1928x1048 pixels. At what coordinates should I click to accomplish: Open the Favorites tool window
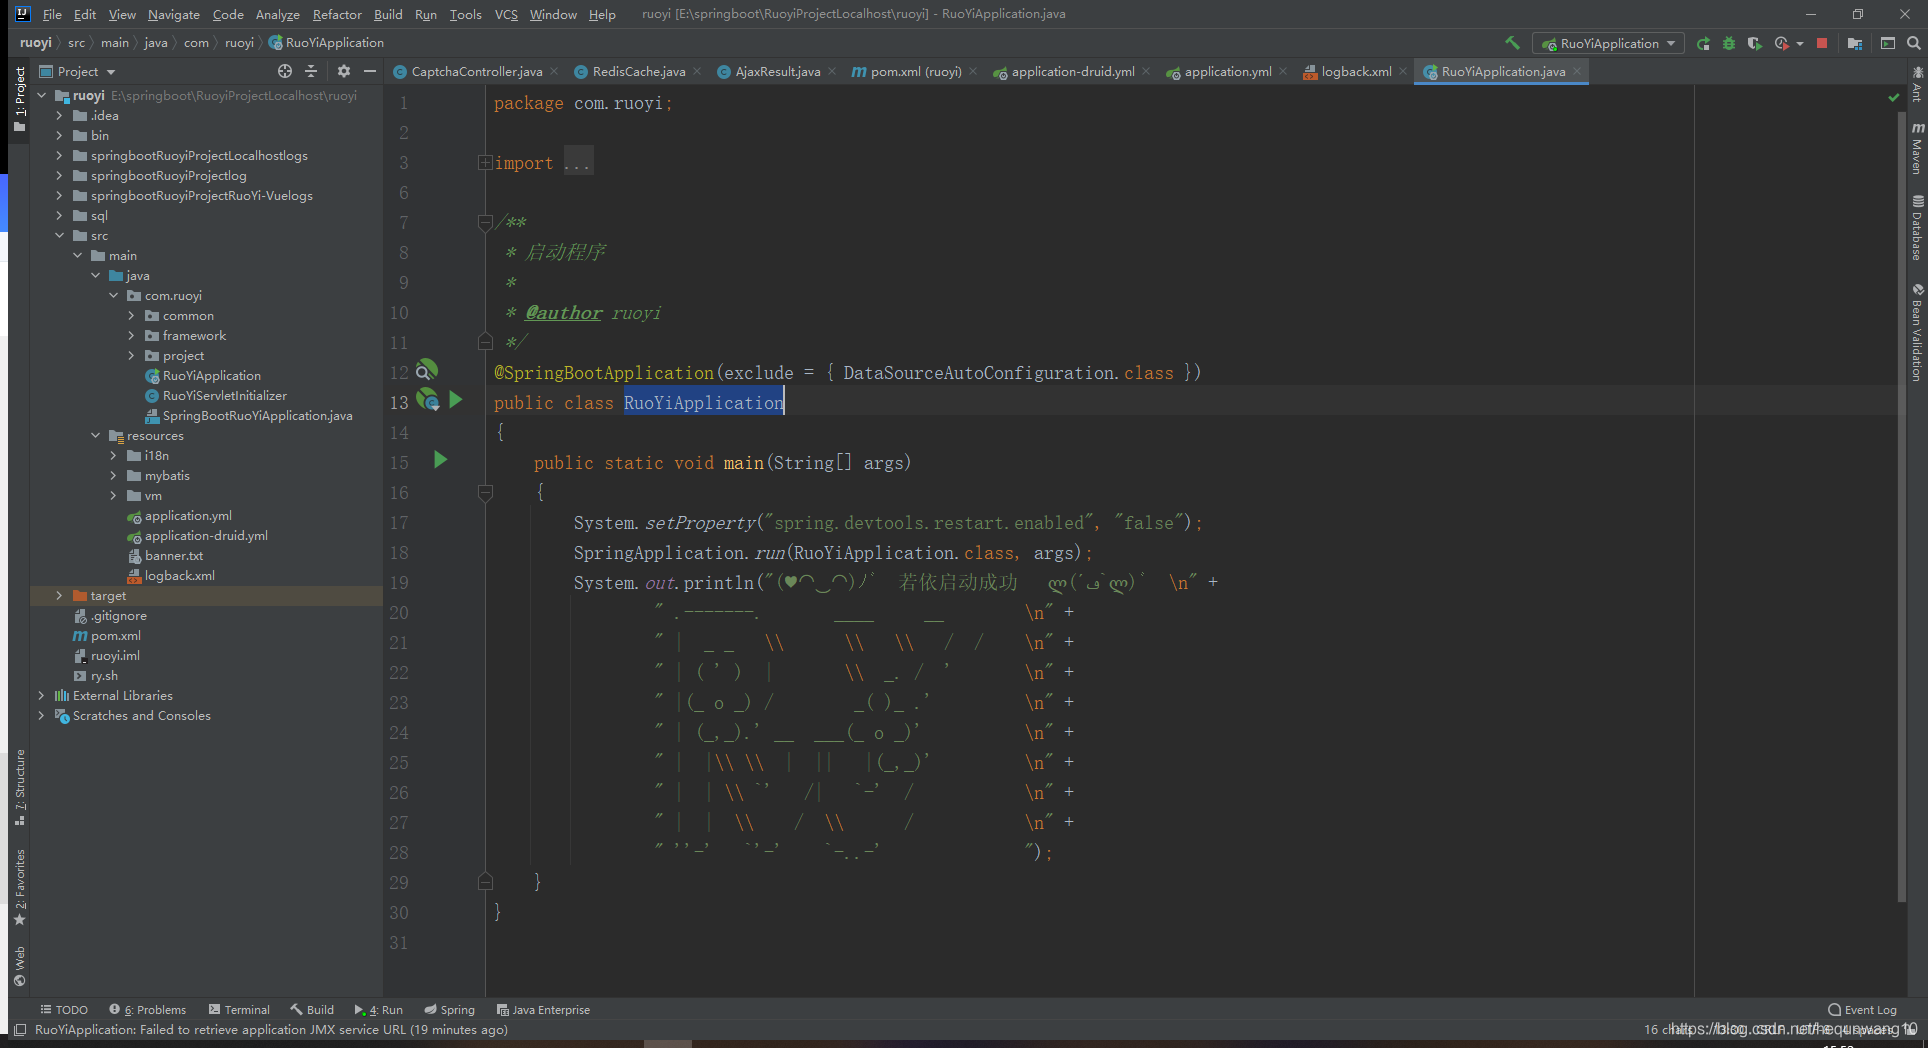coord(19,887)
